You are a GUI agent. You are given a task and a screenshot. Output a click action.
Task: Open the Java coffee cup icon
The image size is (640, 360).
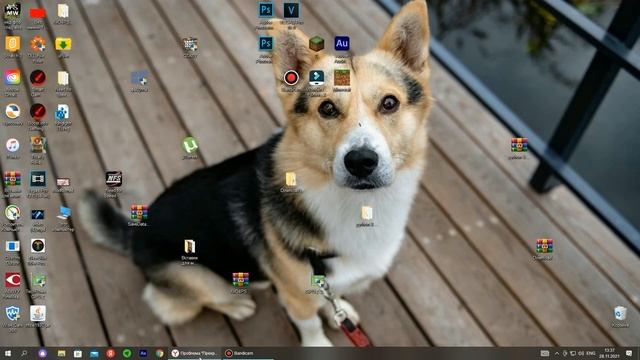[38, 313]
